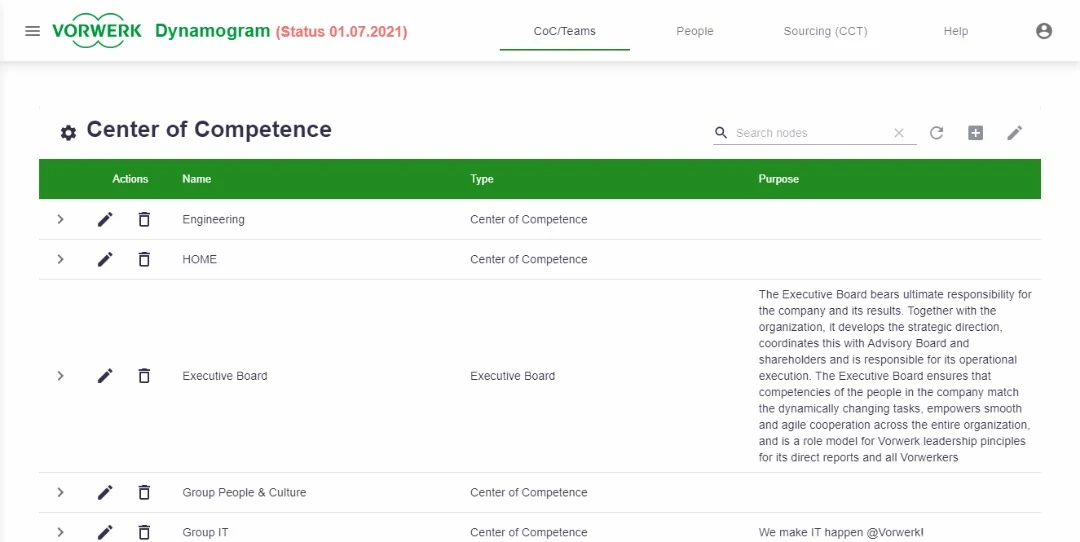
Task: Edit the HOME row
Action: pyautogui.click(x=105, y=260)
